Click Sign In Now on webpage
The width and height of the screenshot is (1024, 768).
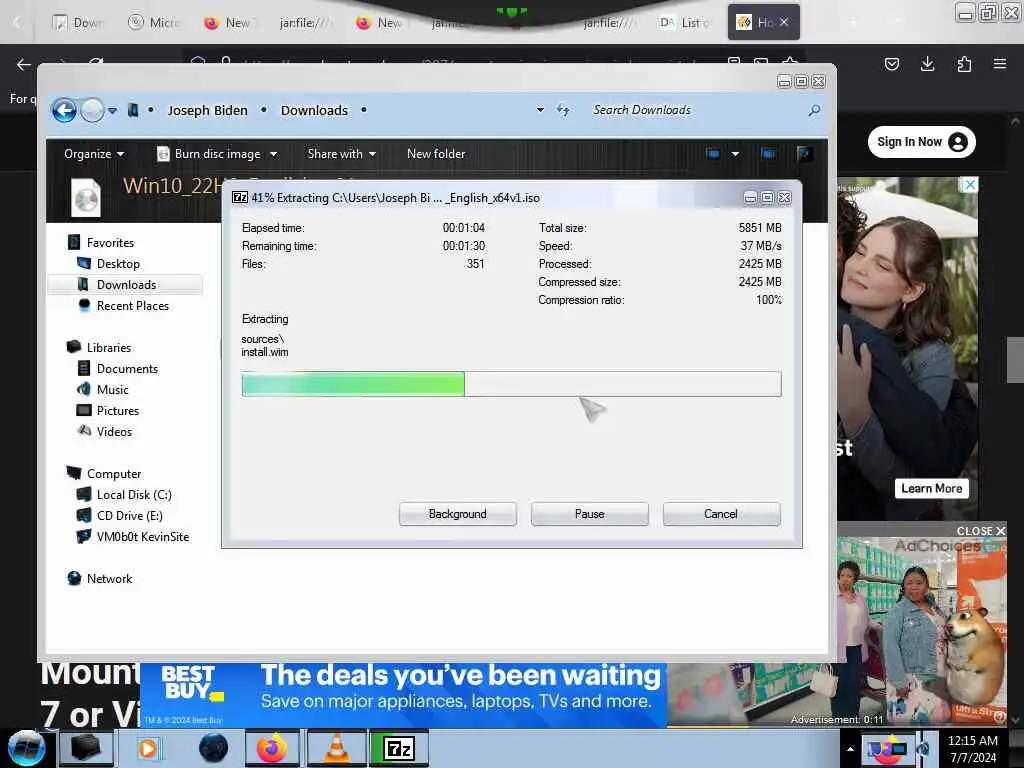click(921, 142)
